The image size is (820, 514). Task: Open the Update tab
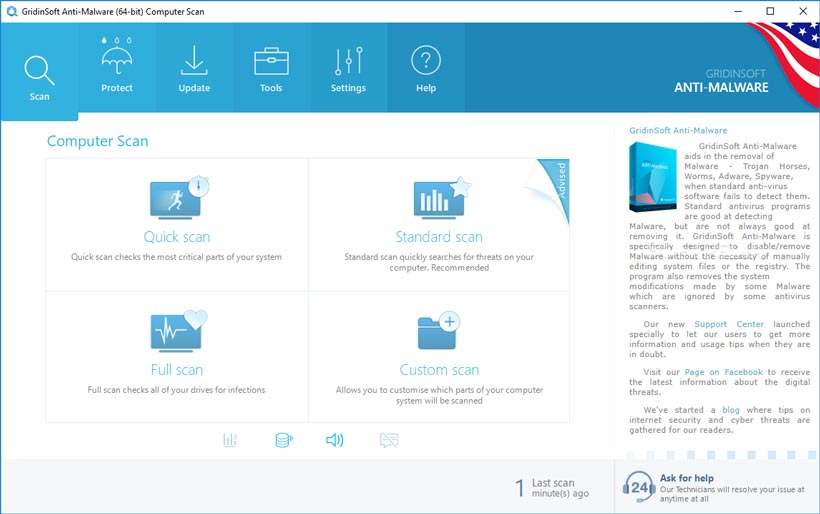point(194,67)
